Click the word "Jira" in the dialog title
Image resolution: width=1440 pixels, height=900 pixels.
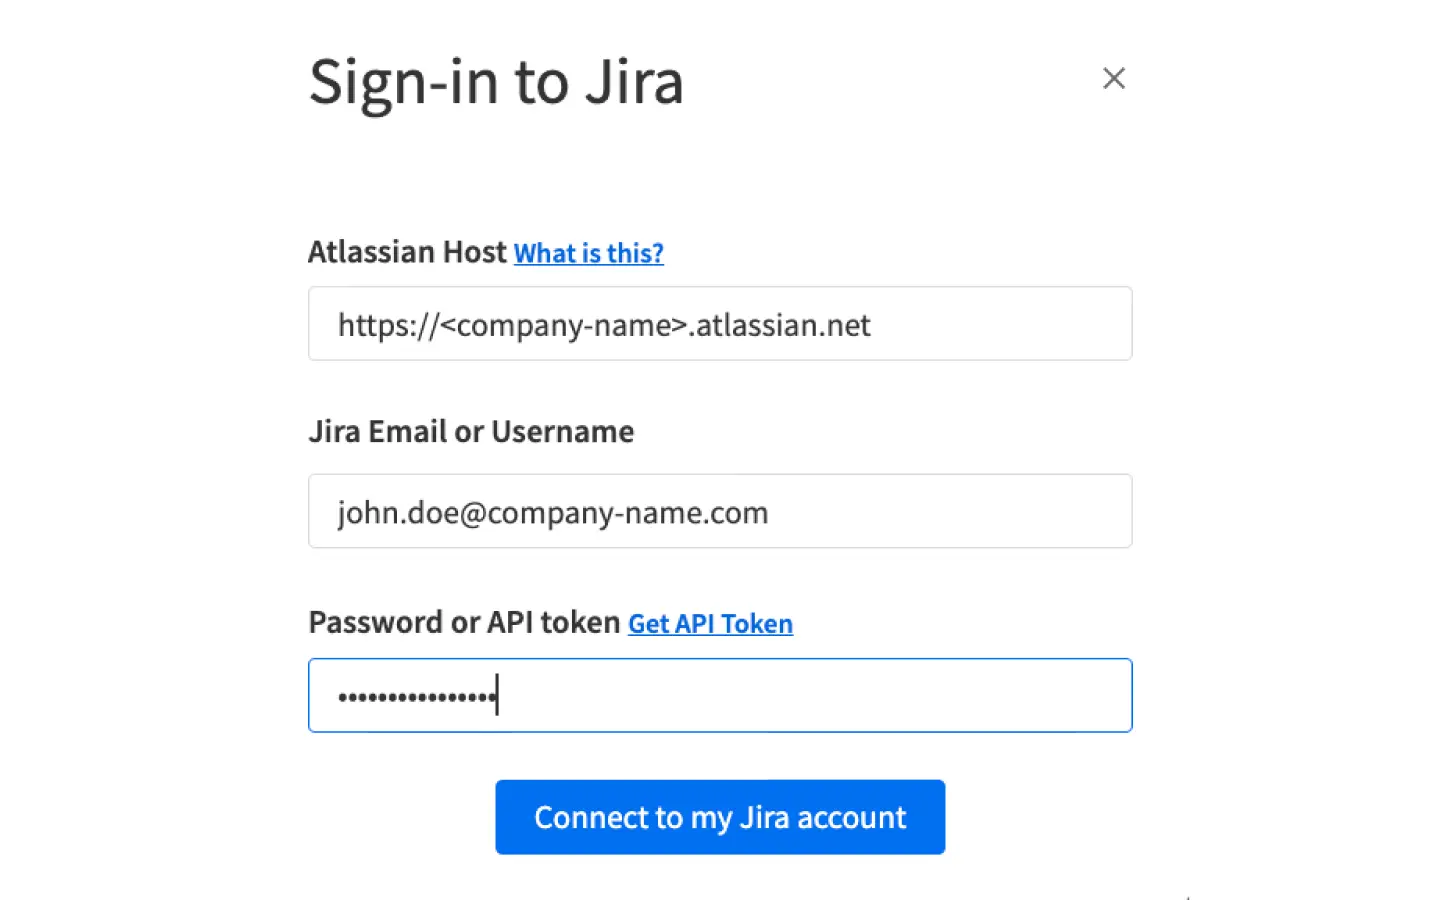[634, 81]
